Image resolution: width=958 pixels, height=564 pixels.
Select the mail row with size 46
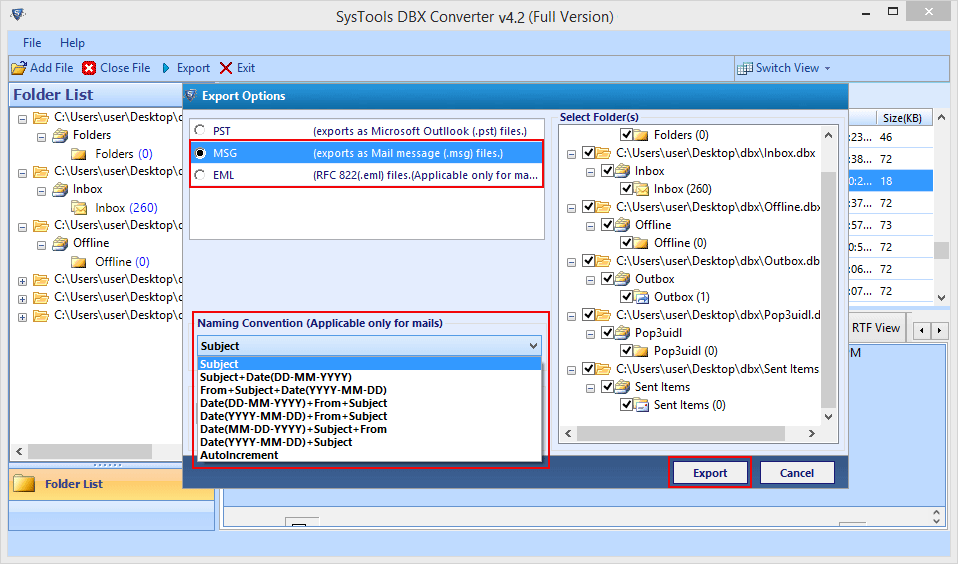891,137
